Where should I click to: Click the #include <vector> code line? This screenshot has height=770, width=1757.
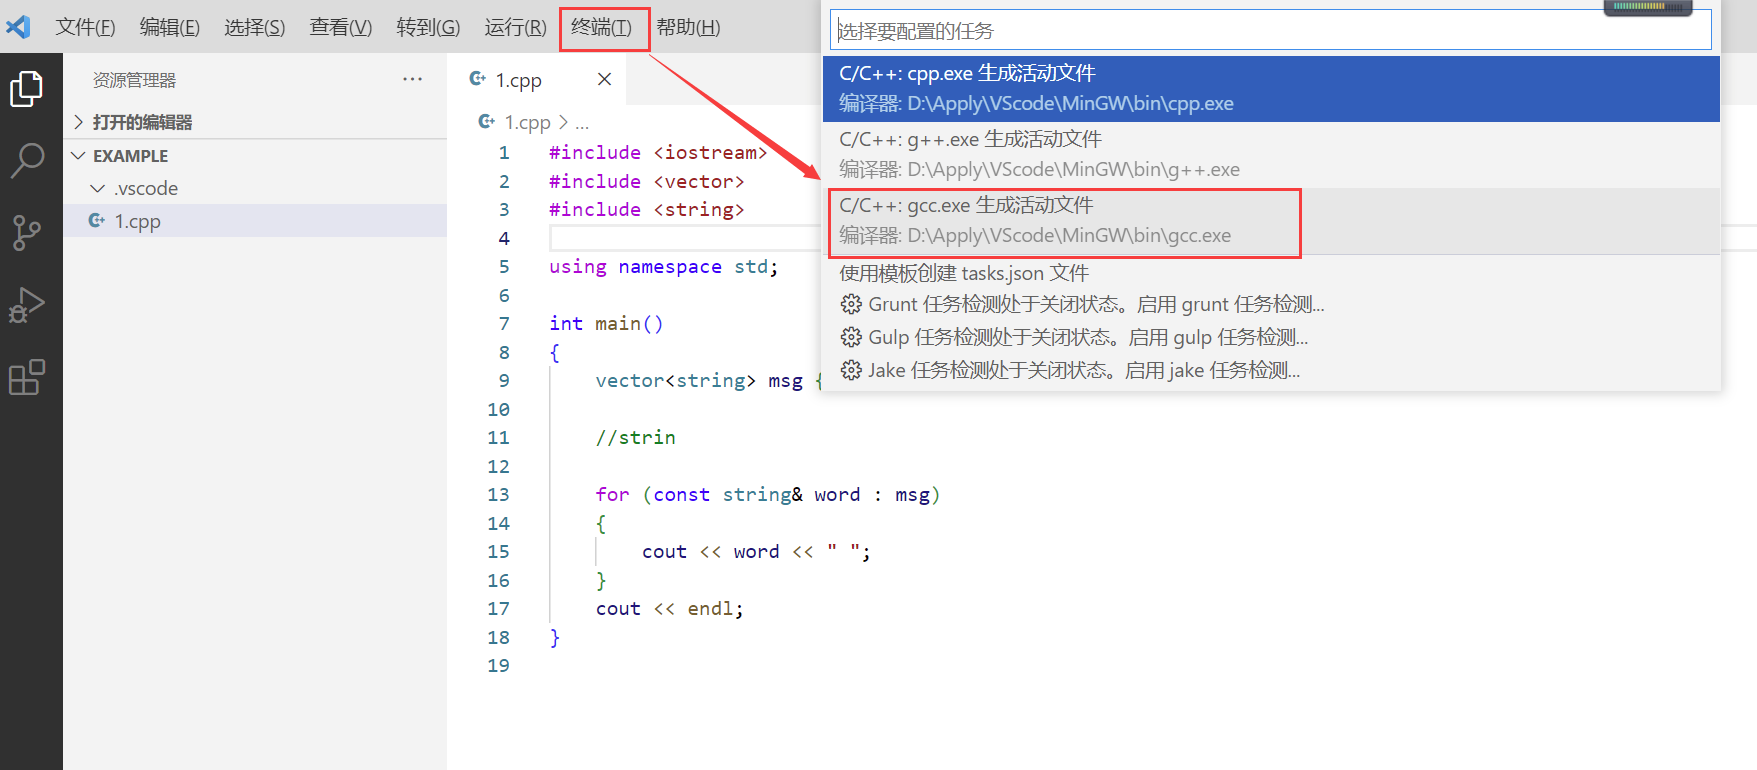646,181
